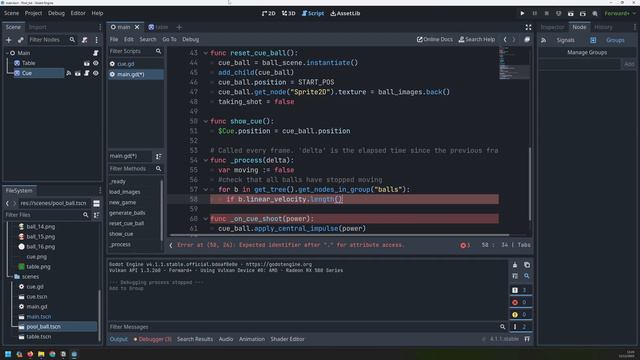Select cue.gd in script list
Image resolution: width=640 pixels, height=360 pixels.
coord(136,64)
